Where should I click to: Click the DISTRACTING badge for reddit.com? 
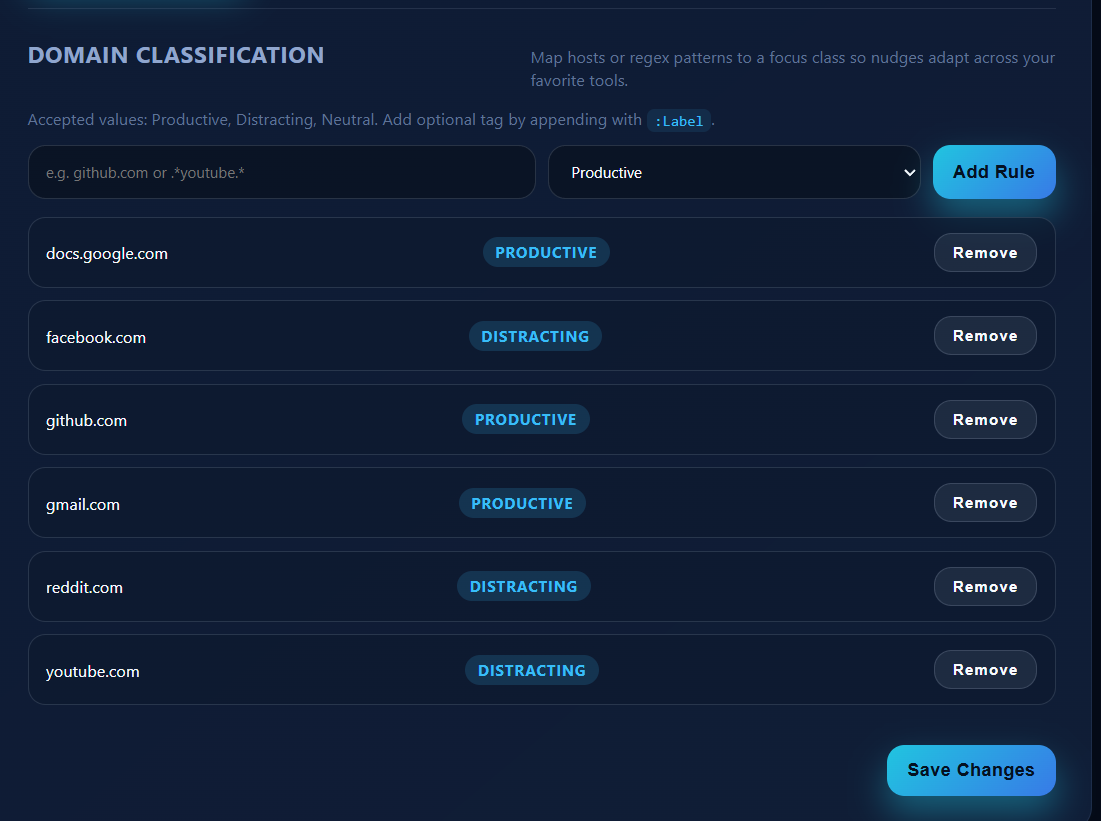[524, 586]
